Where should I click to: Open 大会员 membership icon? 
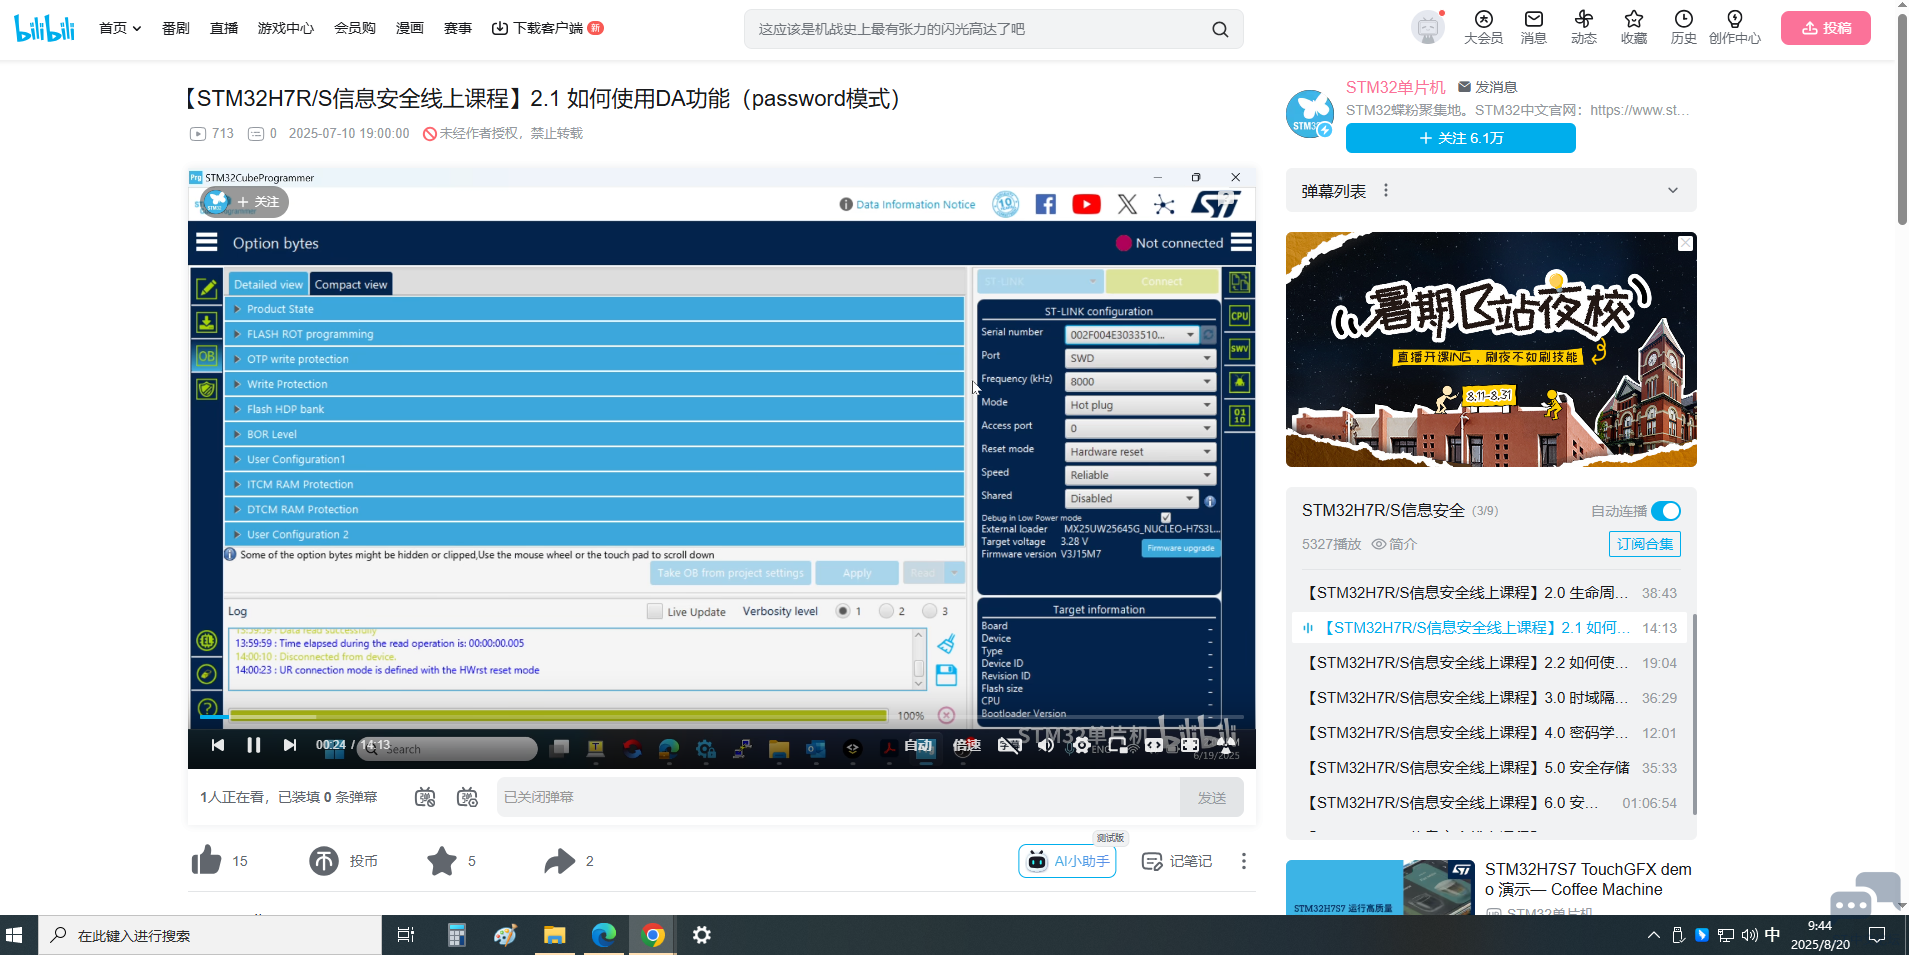[1484, 28]
